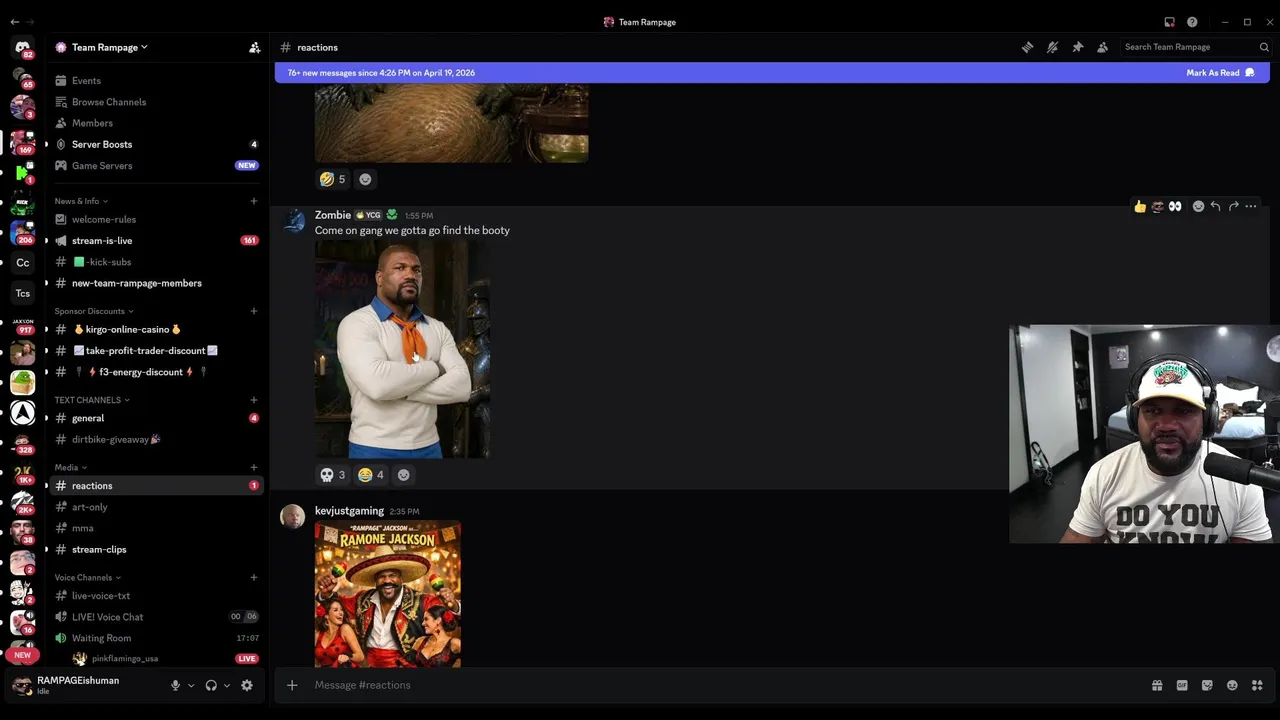Click the new messages banner text
Screen dimensions: 1280x720
pyautogui.click(x=381, y=73)
